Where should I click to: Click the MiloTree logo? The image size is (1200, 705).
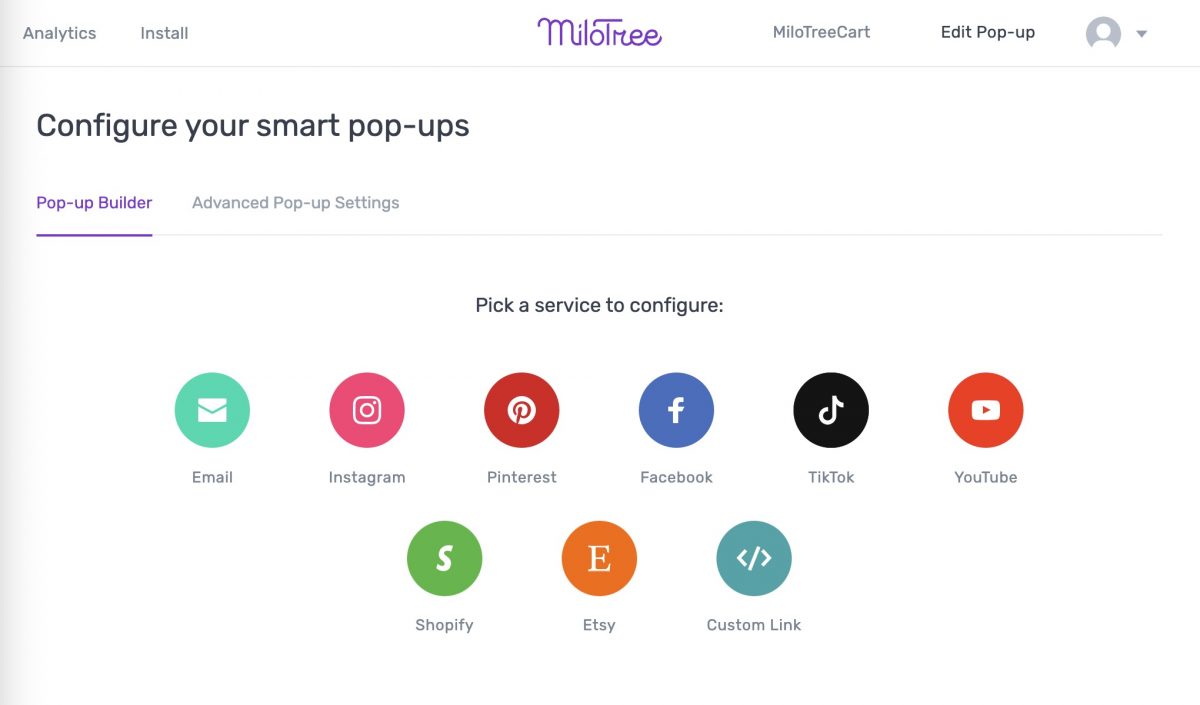click(599, 32)
